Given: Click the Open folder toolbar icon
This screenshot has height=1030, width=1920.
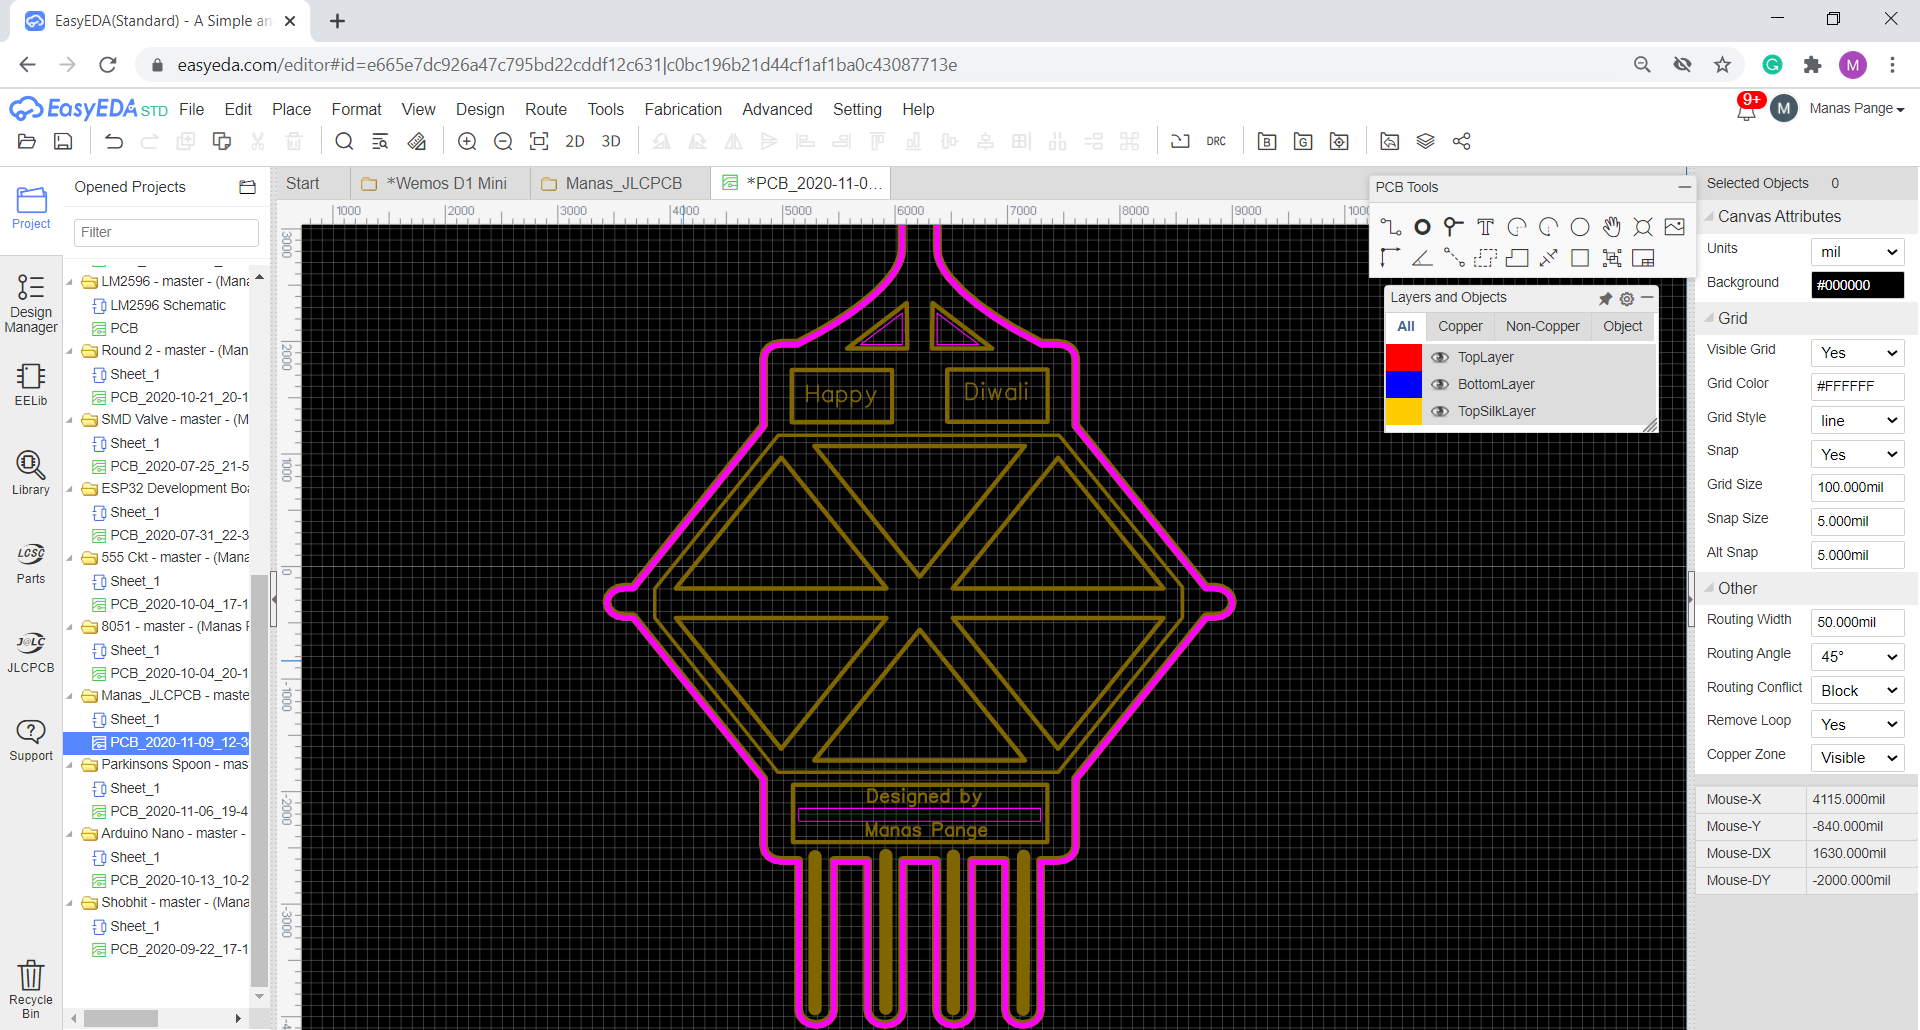Looking at the screenshot, I should pos(27,141).
